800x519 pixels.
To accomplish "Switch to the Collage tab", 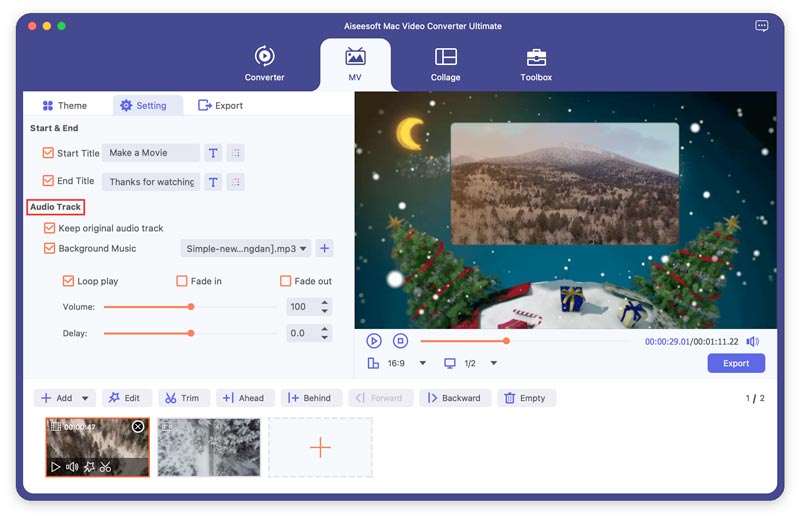I will coord(445,65).
